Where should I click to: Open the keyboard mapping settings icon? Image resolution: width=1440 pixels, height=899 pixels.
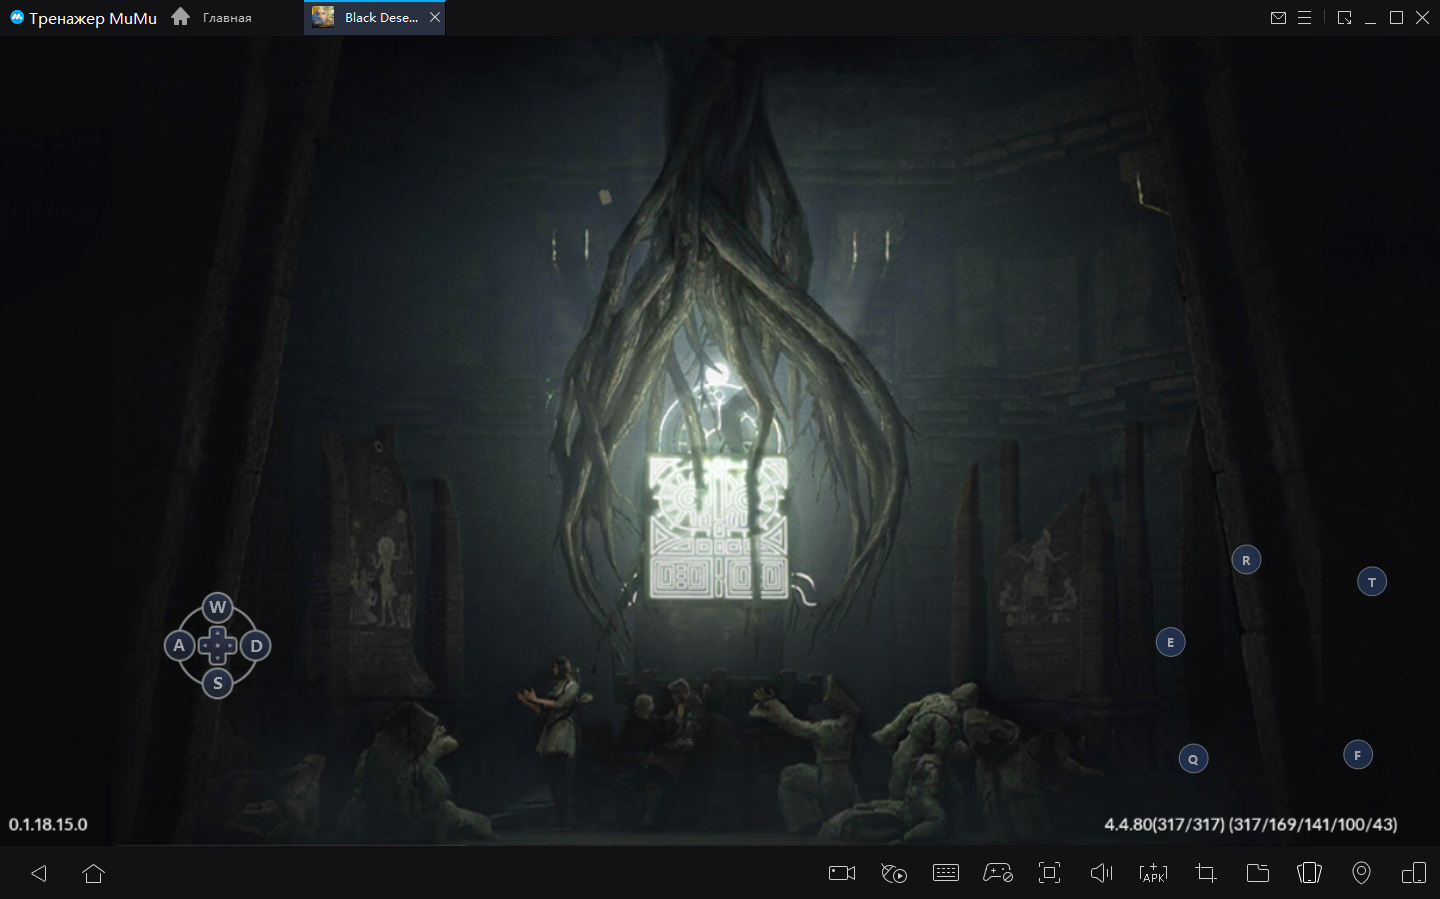945,873
